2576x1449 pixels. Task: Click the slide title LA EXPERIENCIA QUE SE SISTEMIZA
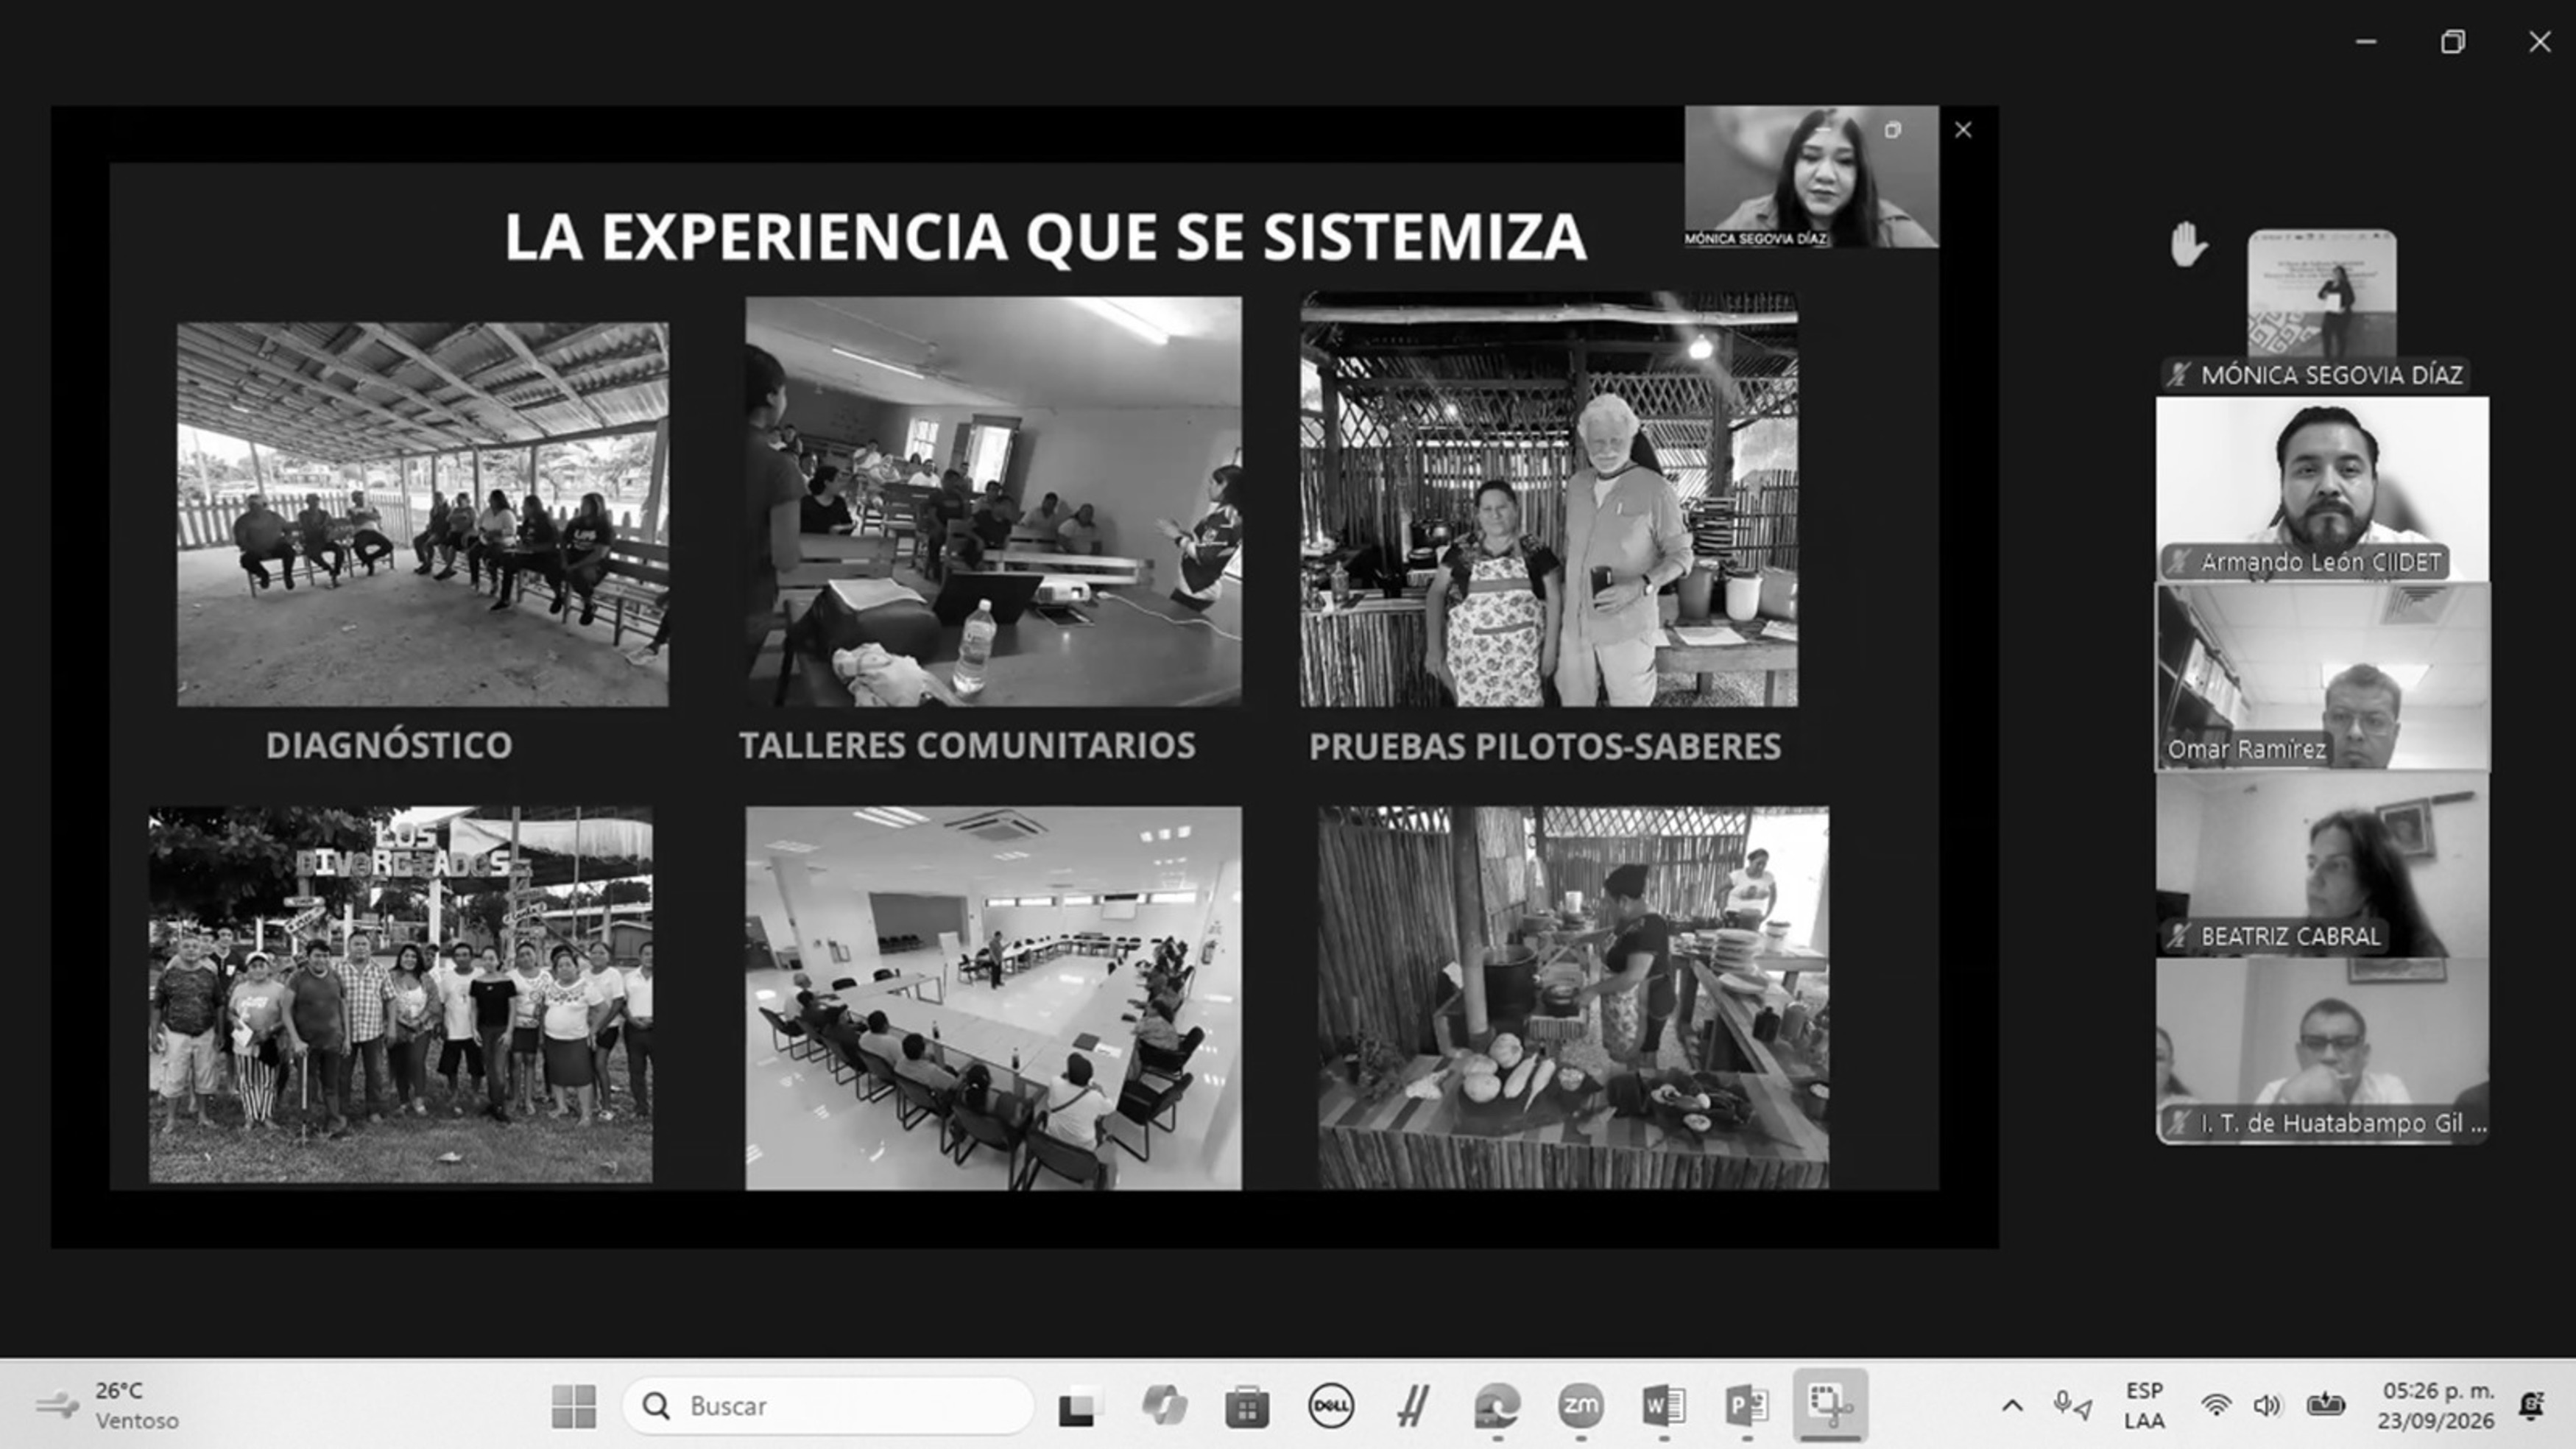point(1045,237)
